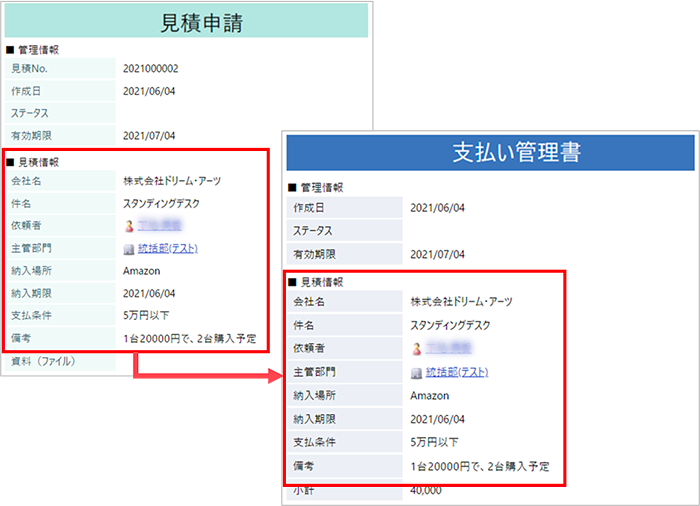Click the 見積情報 heading in 見積申請
The width and height of the screenshot is (700, 506).
coord(38,163)
